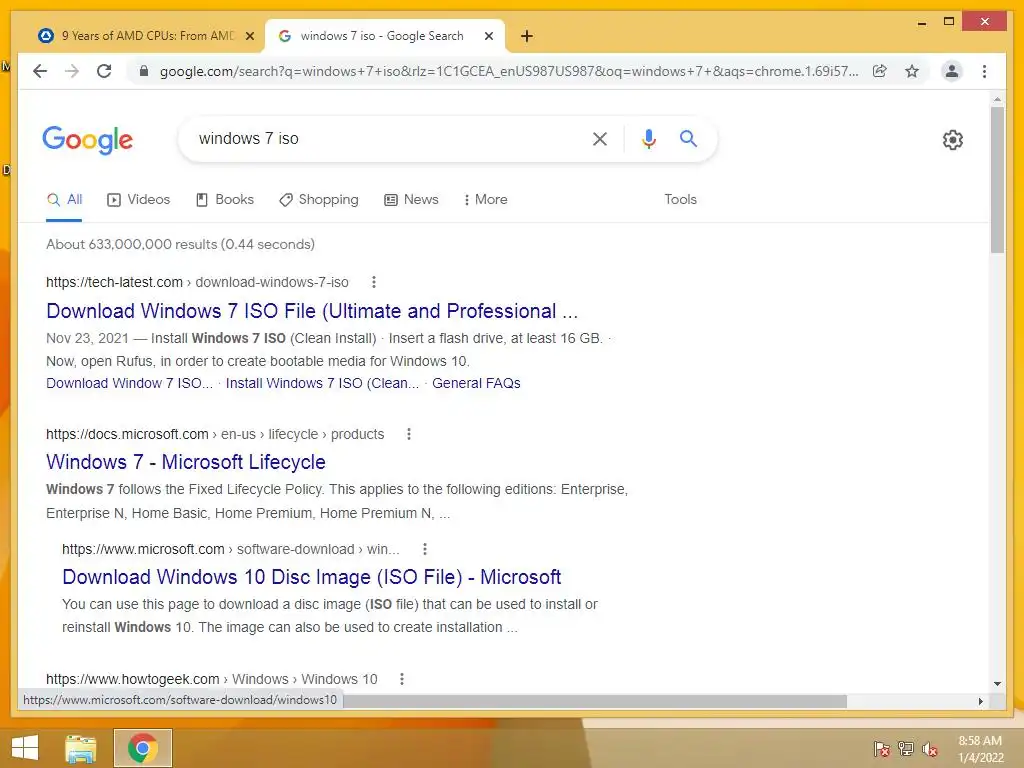The image size is (1024, 768).
Task: Click the scroll up arrow
Action: (x=997, y=99)
